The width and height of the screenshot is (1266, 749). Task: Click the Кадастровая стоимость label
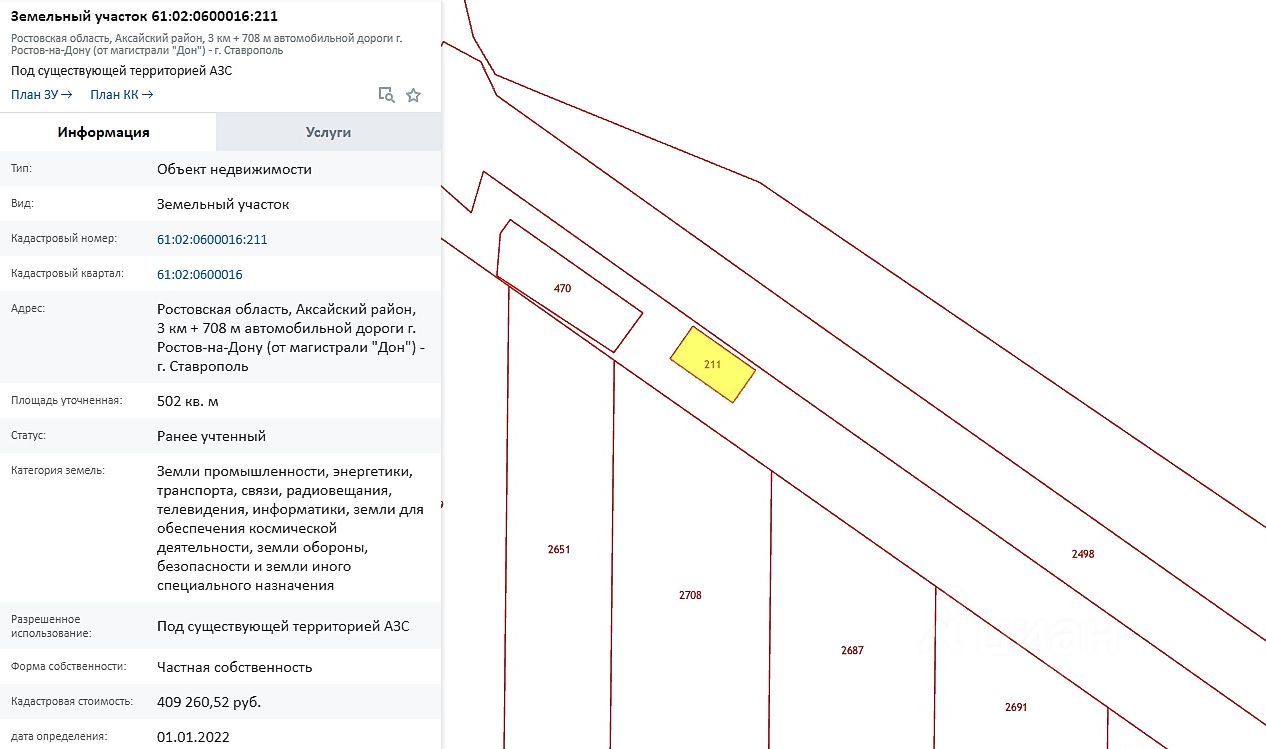[x=72, y=702]
